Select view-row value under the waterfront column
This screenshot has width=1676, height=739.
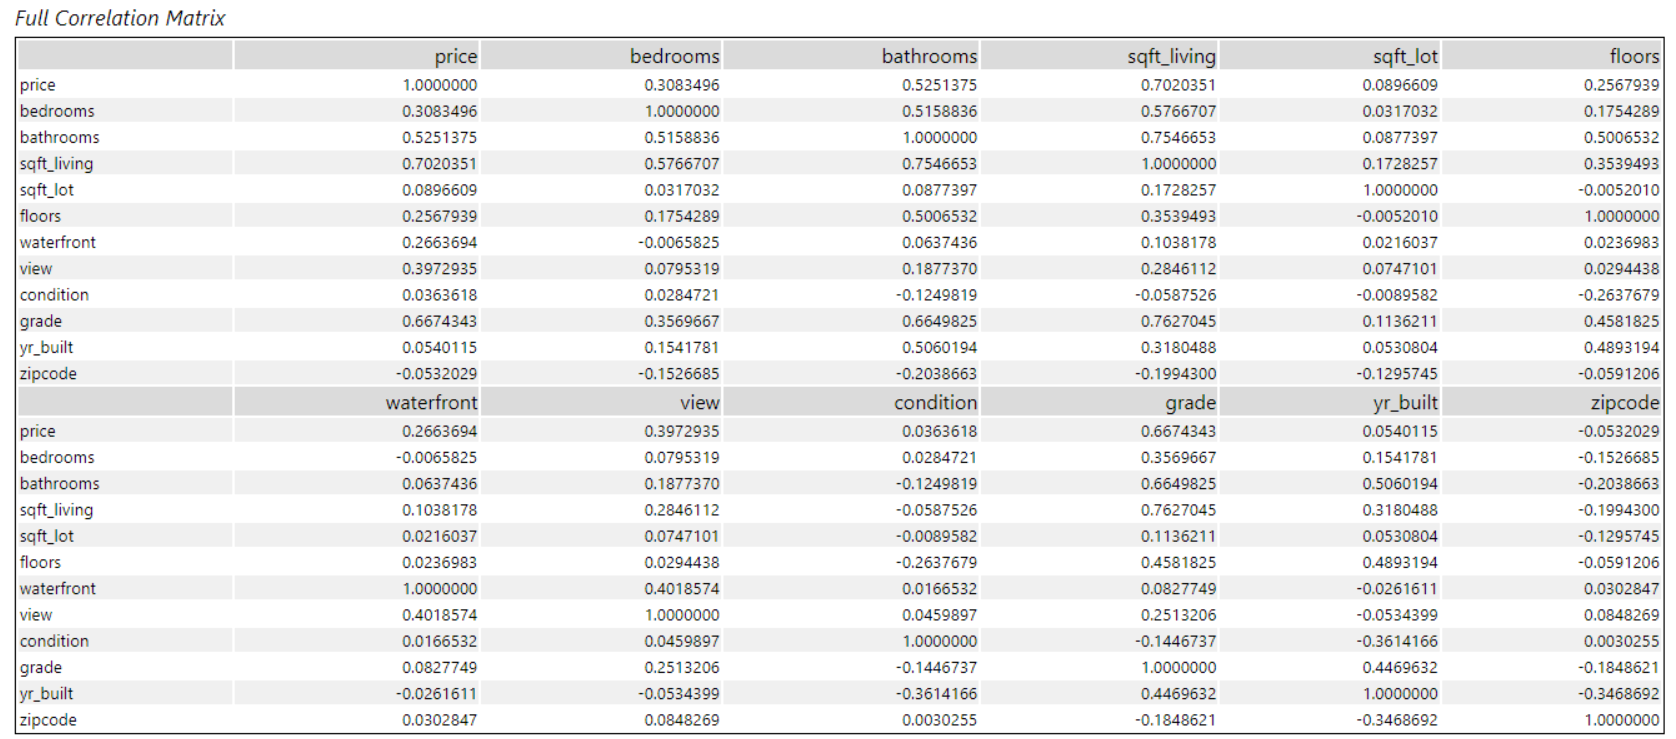coord(439,615)
